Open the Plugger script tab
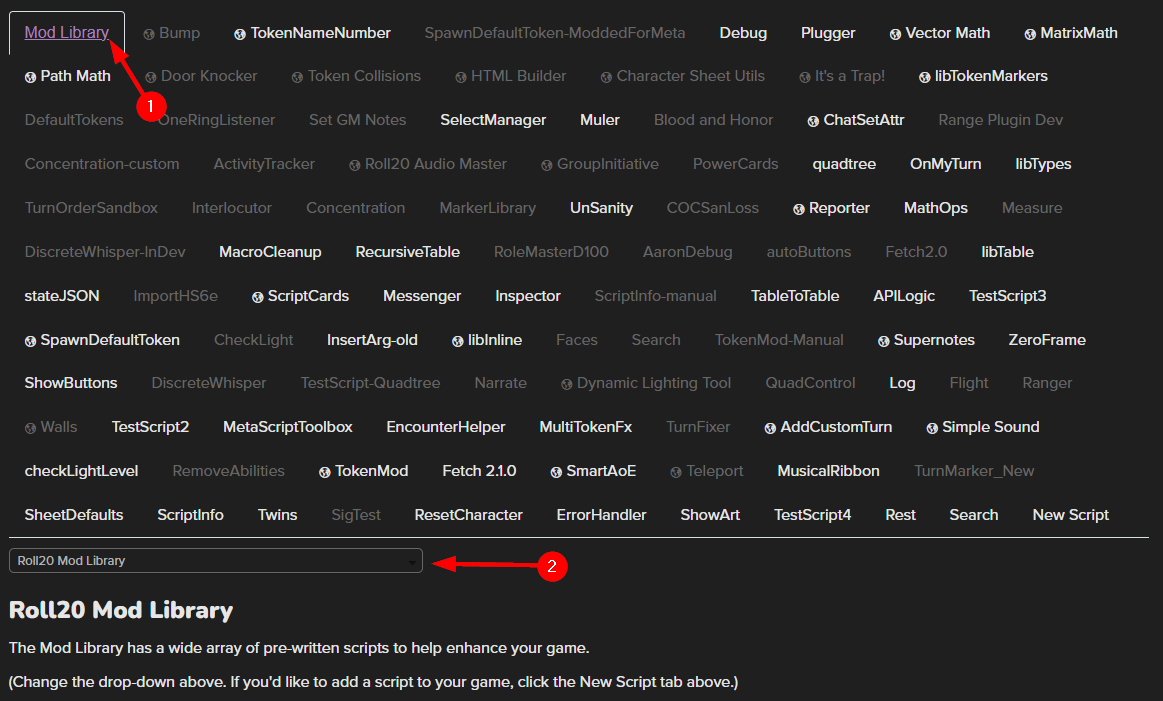Screen dimensions: 1163x701 point(828,33)
